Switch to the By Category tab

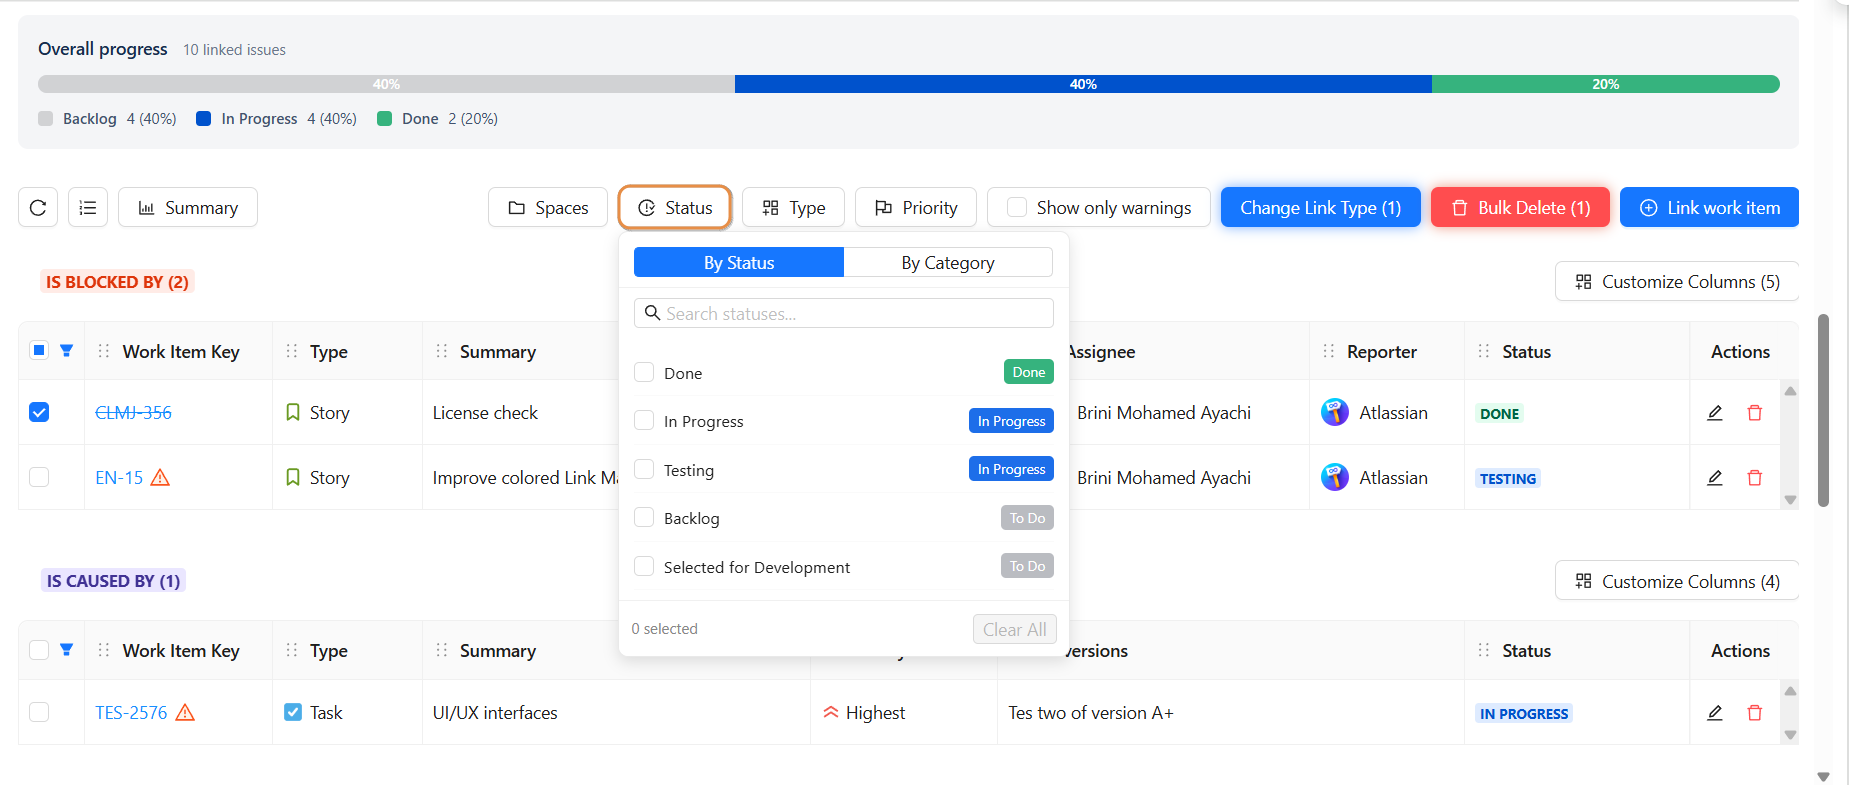[x=947, y=263]
